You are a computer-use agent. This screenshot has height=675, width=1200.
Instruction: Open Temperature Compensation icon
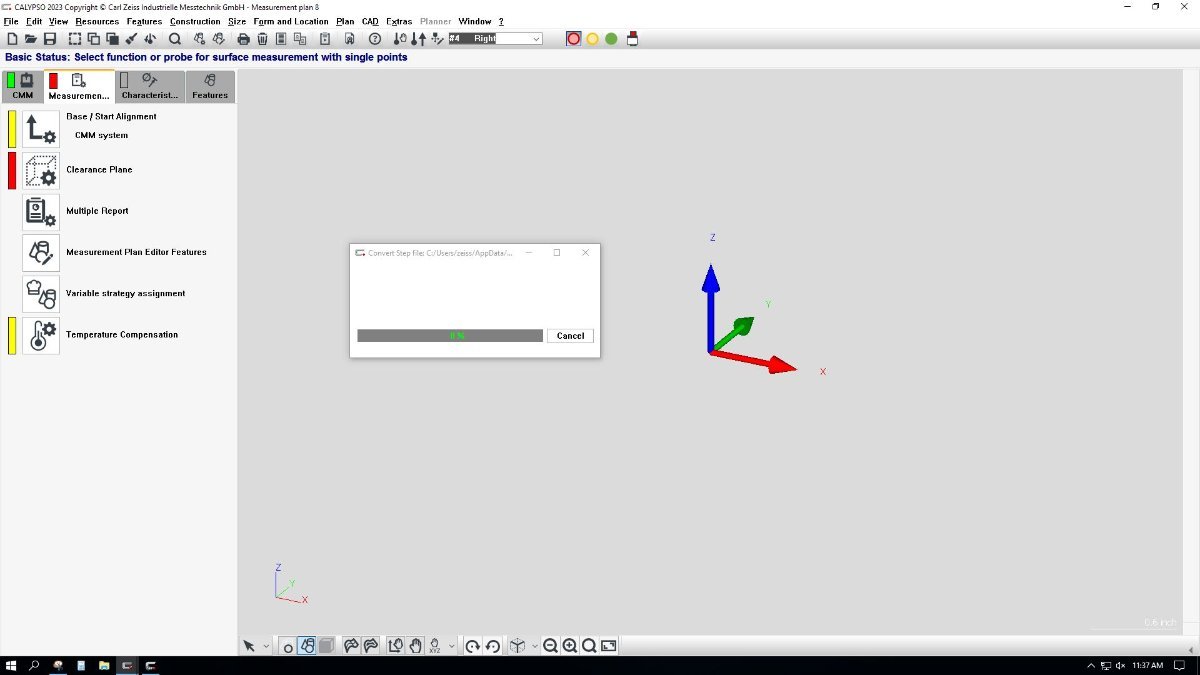point(41,335)
